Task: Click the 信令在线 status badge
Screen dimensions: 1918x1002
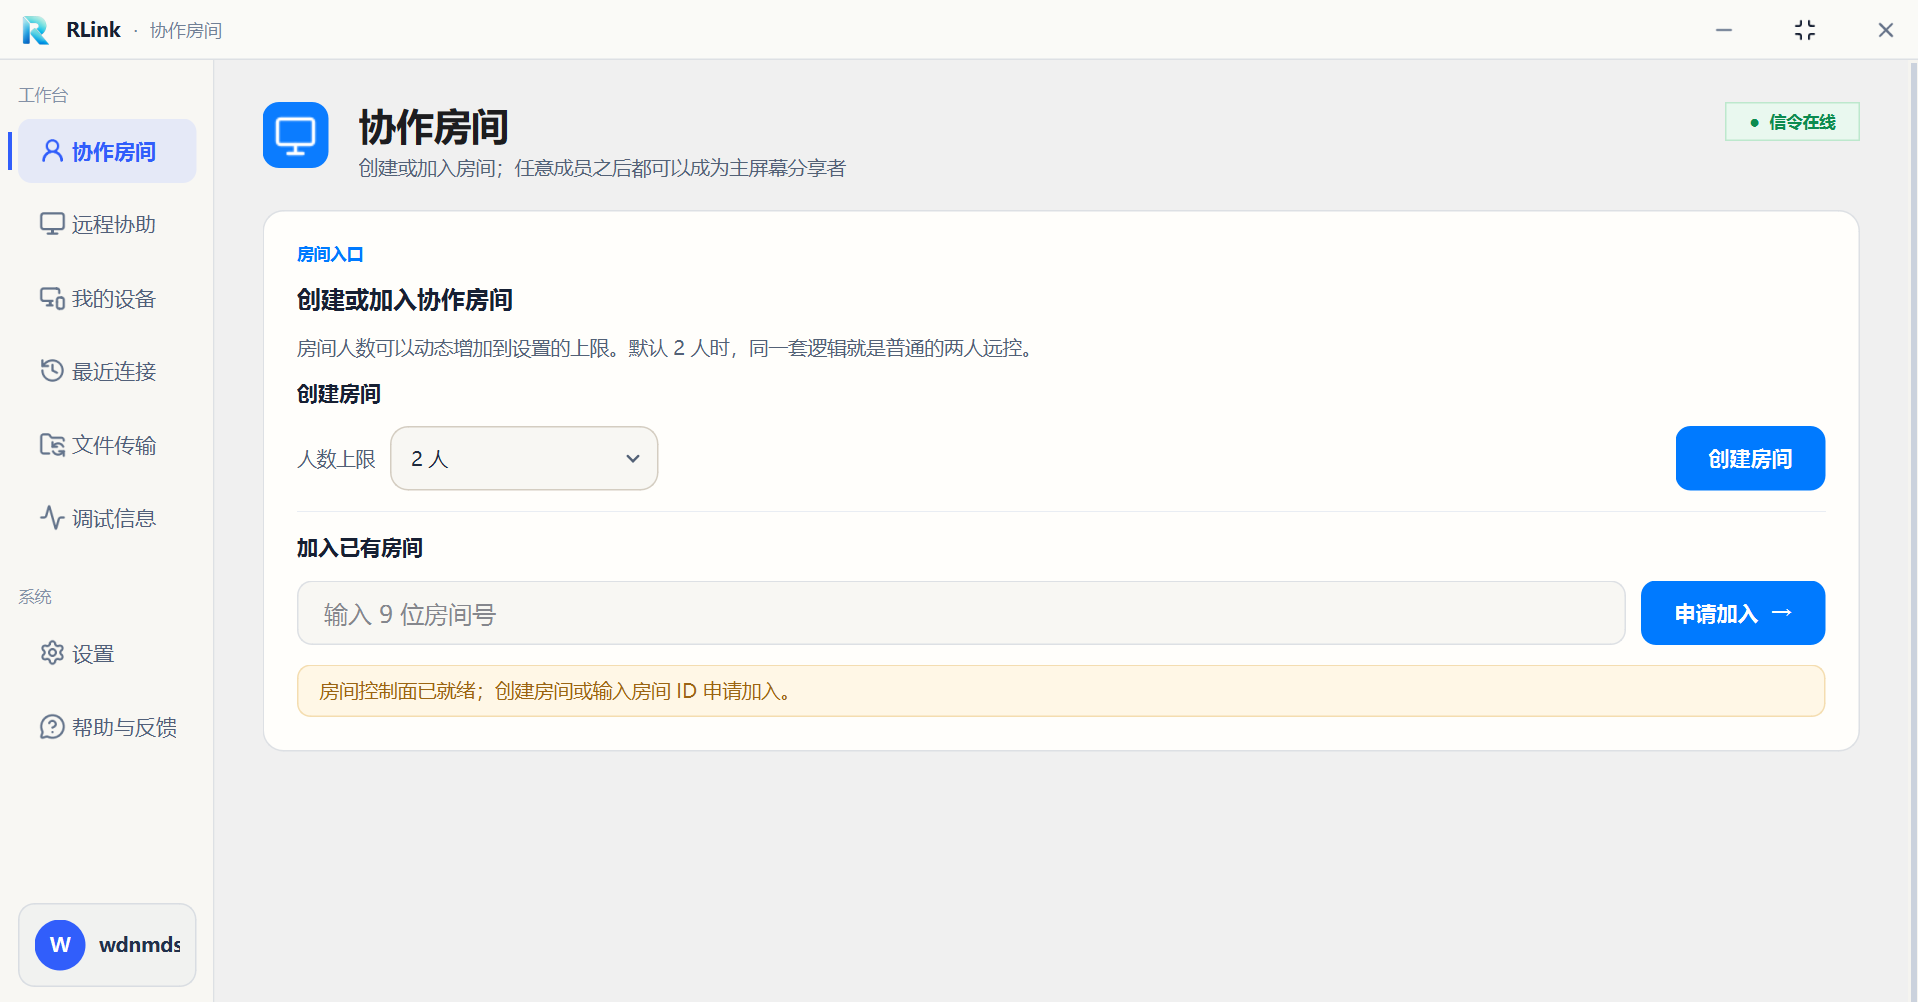Action: pos(1792,122)
